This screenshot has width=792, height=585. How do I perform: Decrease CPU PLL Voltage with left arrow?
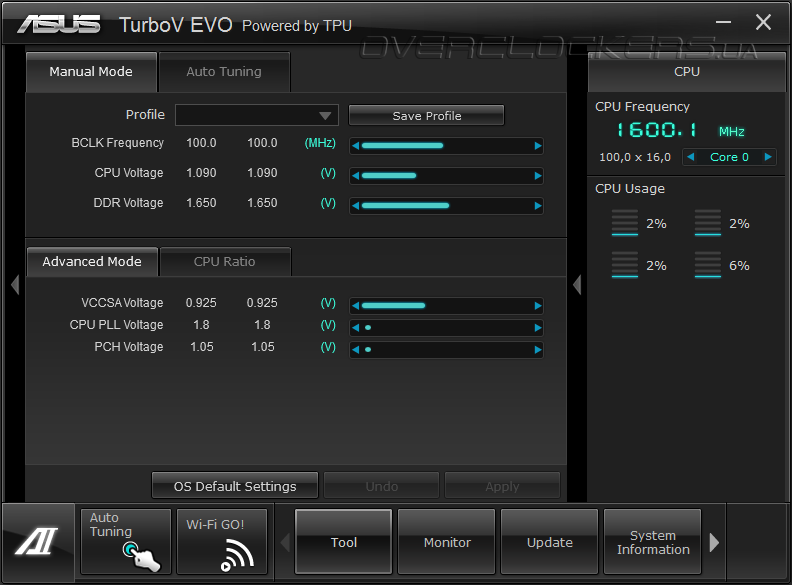(x=356, y=328)
